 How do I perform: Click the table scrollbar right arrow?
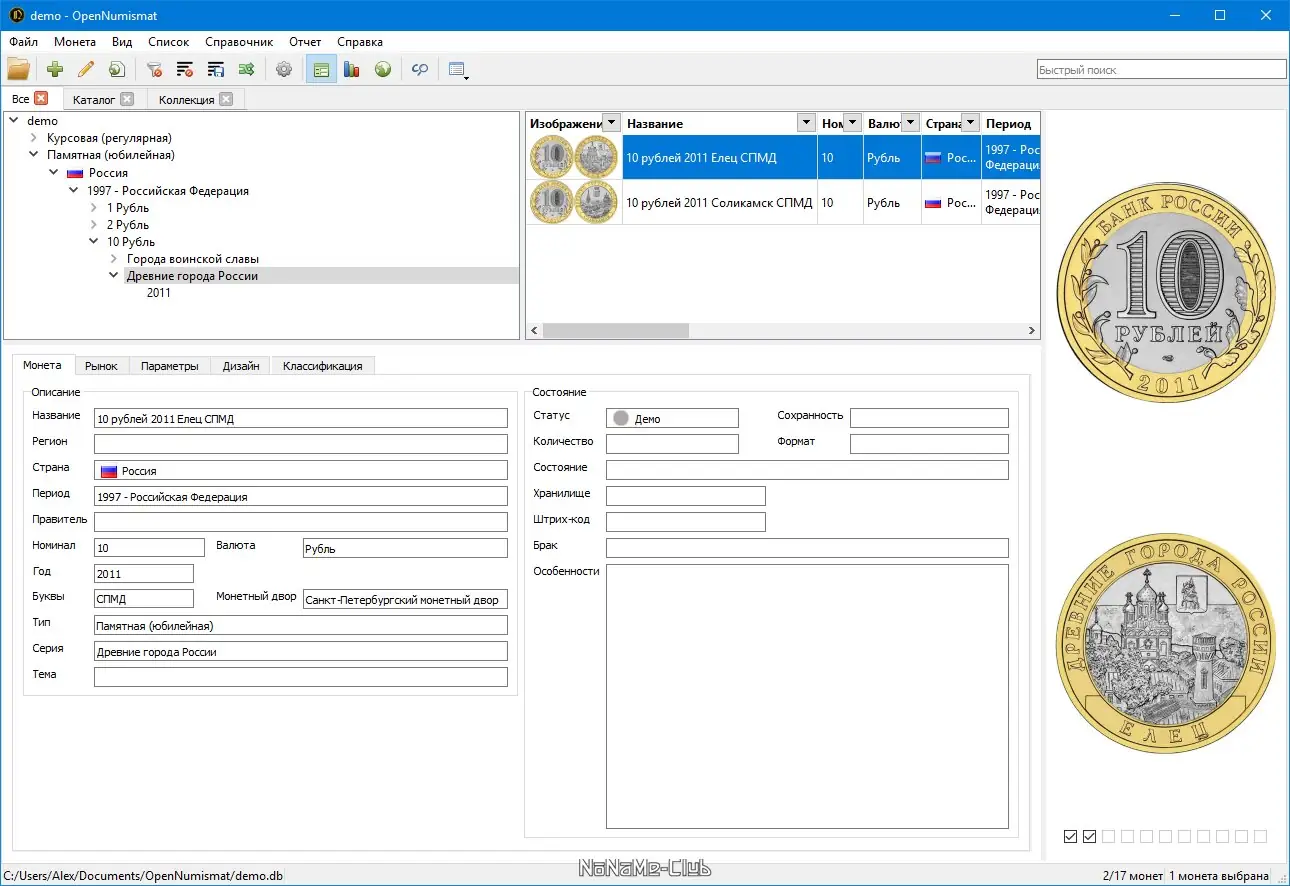click(x=1032, y=330)
